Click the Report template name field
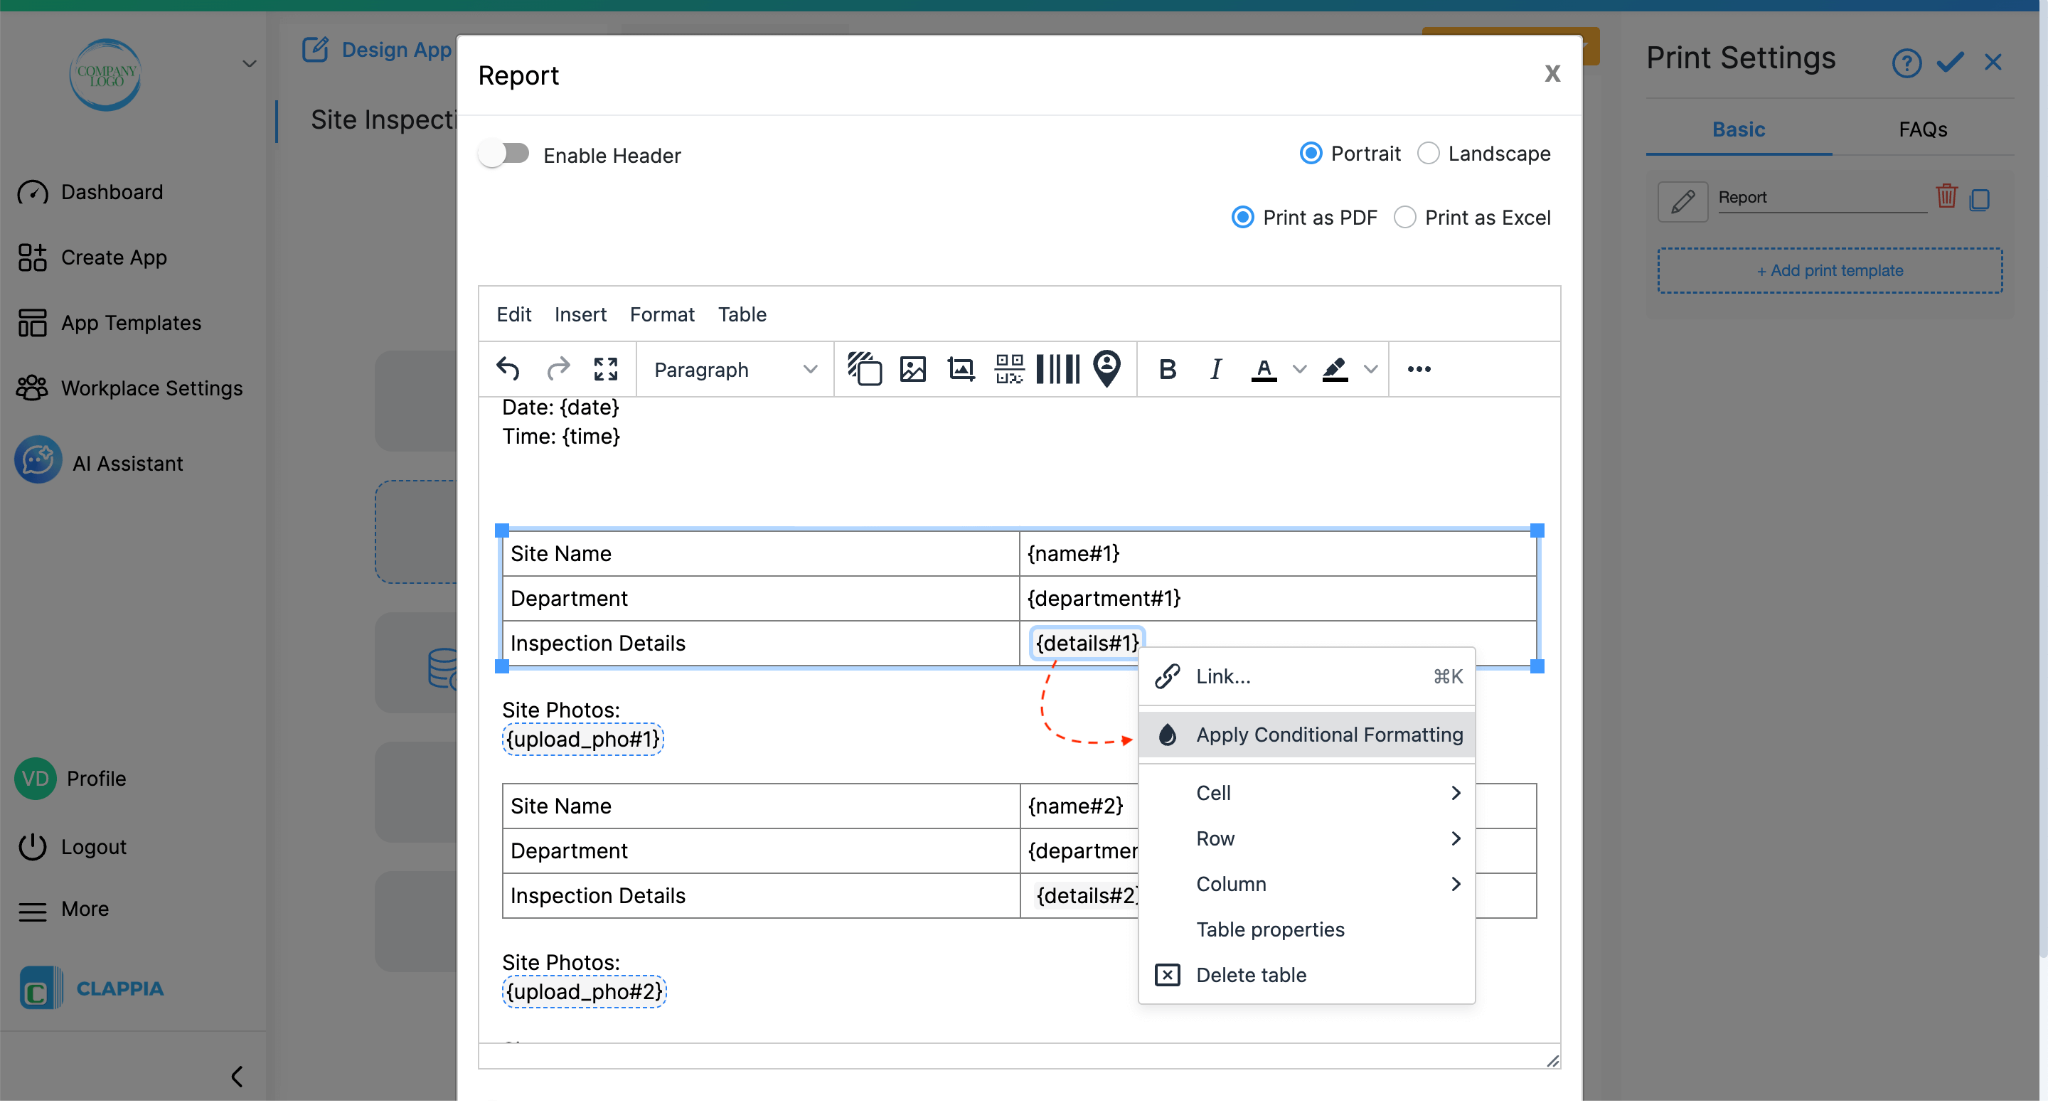Image resolution: width=2048 pixels, height=1101 pixels. pyautogui.click(x=1820, y=198)
